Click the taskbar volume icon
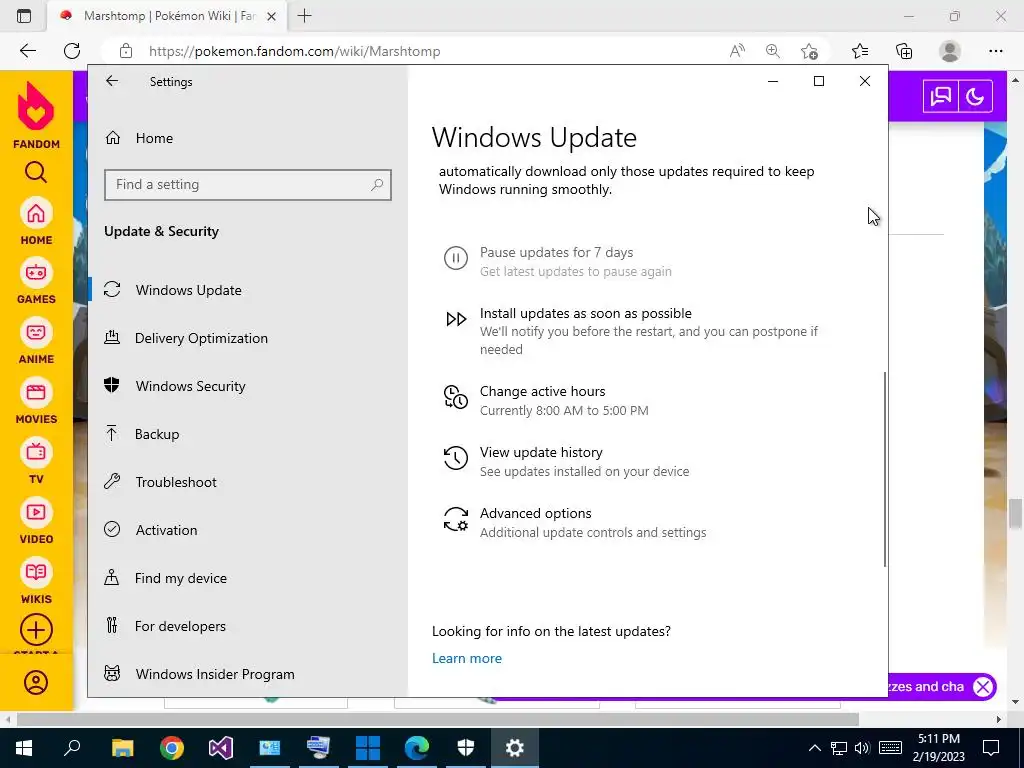The image size is (1024, 768). [862, 748]
